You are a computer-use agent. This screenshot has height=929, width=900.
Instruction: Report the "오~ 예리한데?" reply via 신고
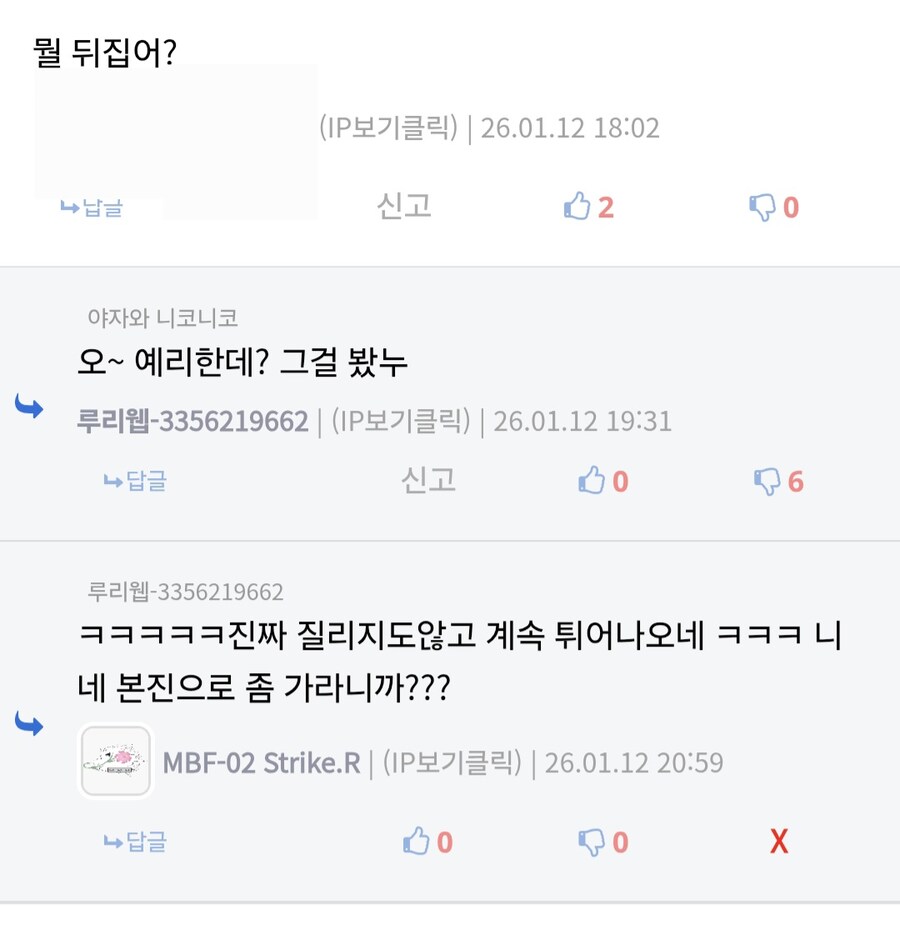(428, 481)
